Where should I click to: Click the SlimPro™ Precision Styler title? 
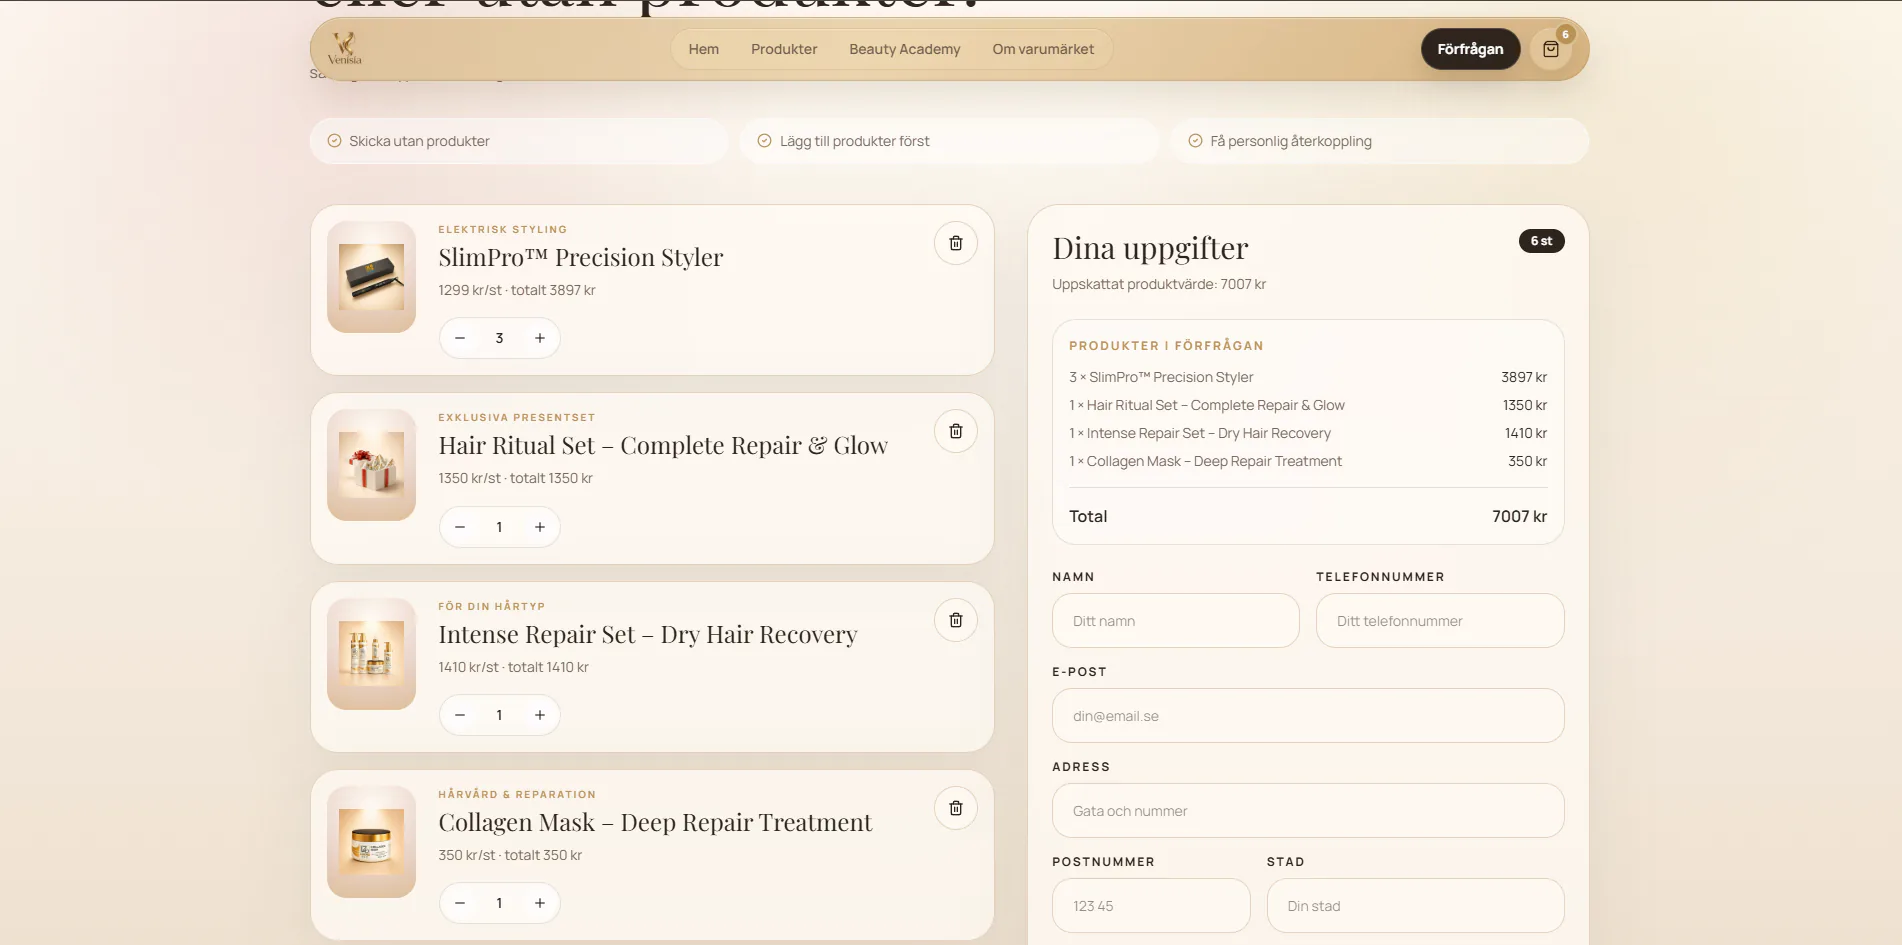(x=581, y=258)
